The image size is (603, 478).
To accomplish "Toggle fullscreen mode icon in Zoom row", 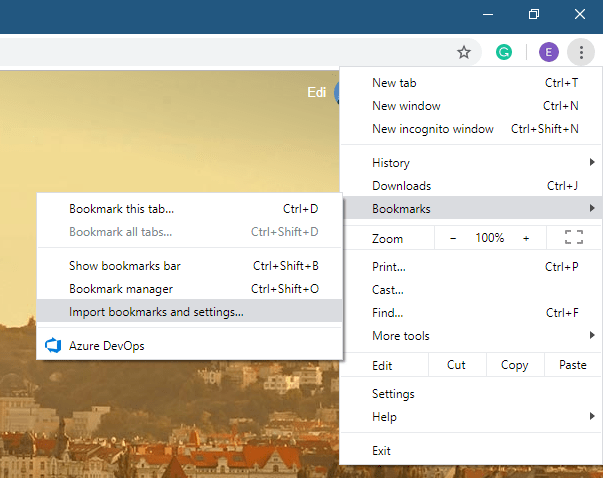I will [574, 237].
